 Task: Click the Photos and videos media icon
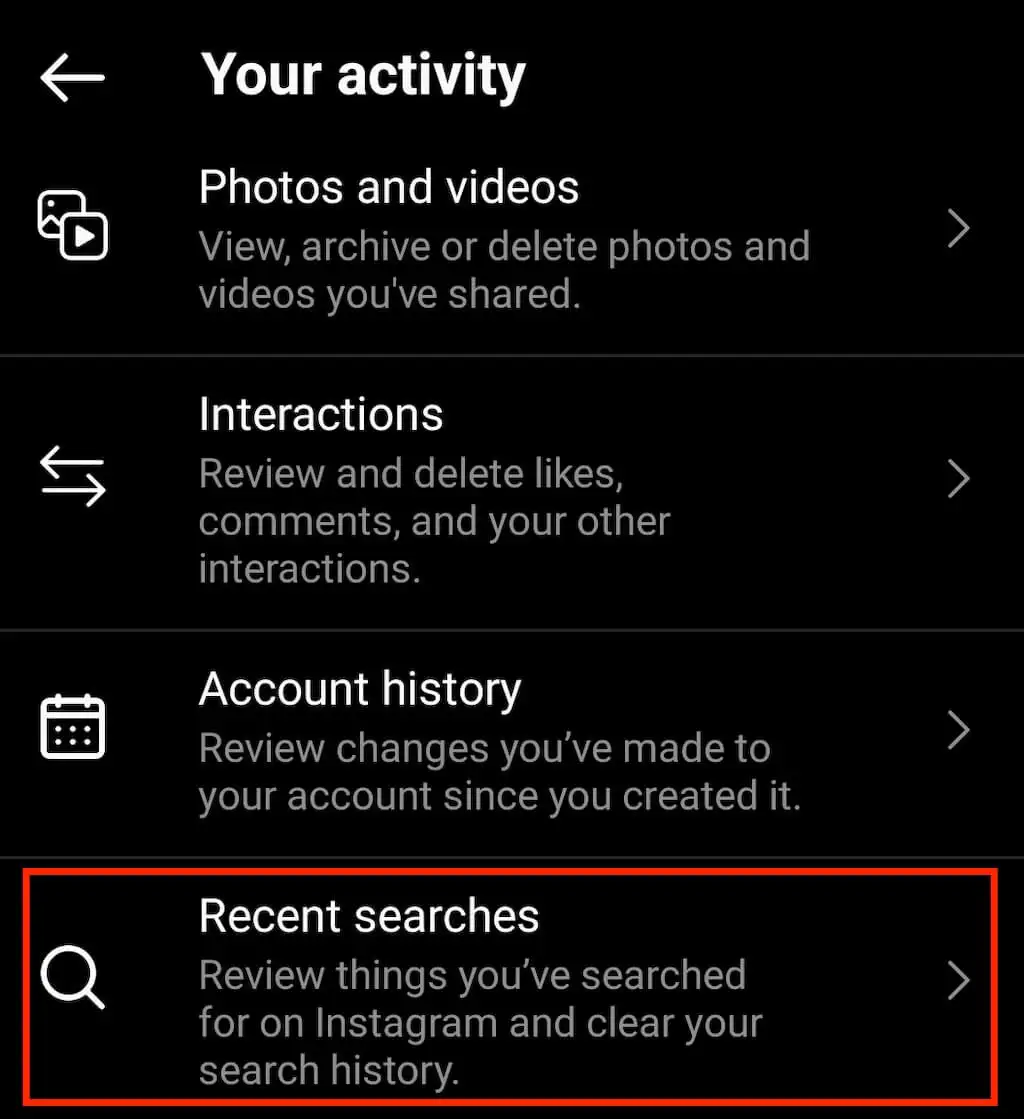point(72,225)
